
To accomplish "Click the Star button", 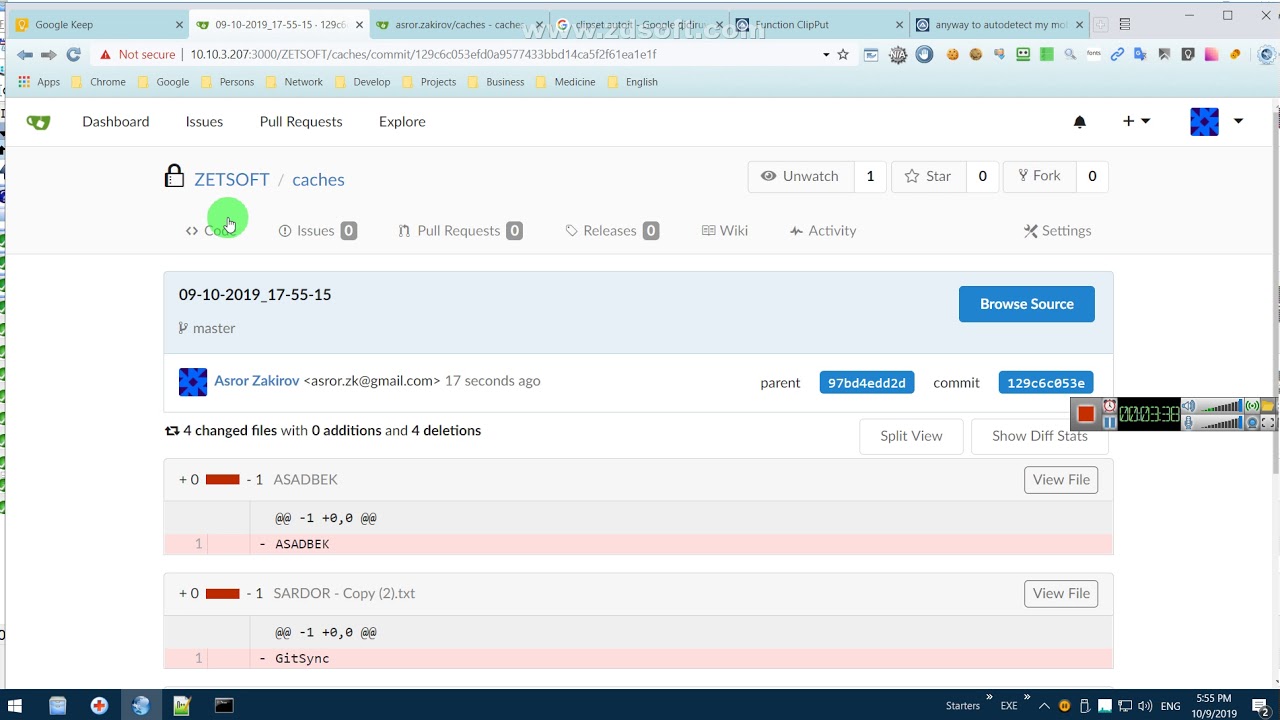I will click(928, 176).
